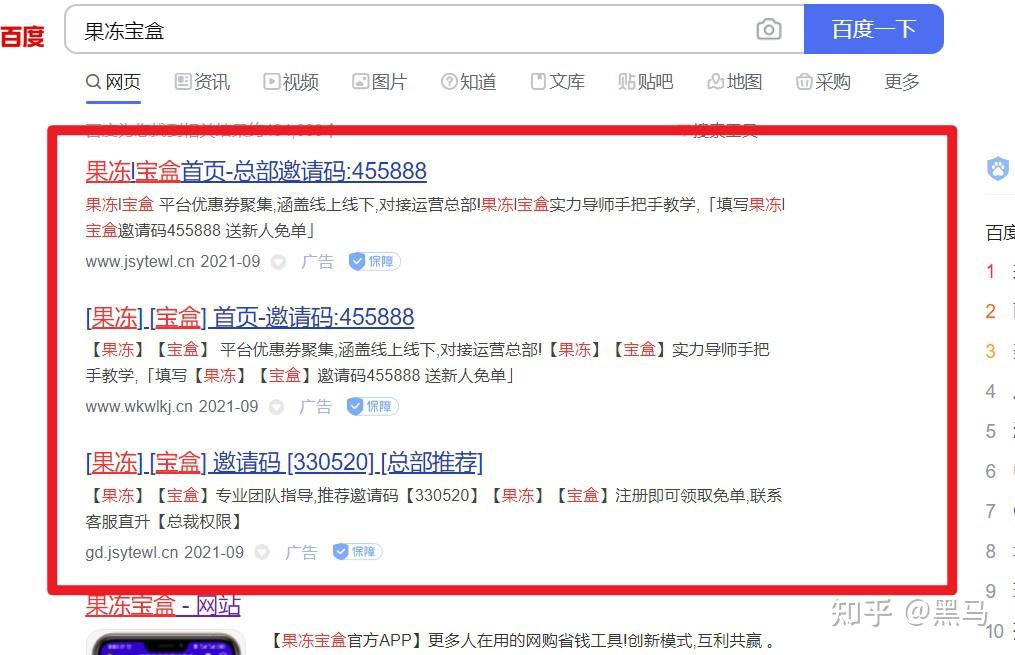The height and width of the screenshot is (655, 1015).
Task: Open the 更多 menu
Action: tap(902, 82)
